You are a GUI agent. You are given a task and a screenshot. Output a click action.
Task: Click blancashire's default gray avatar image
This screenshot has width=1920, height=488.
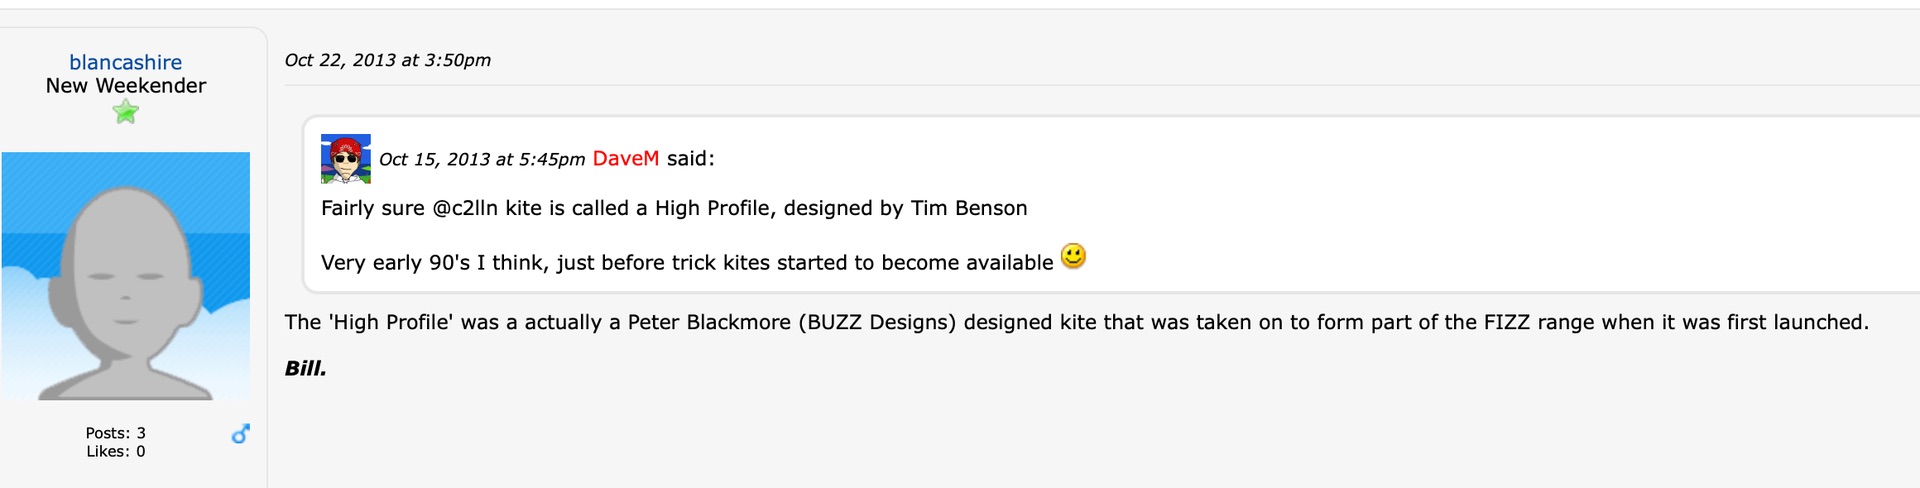(125, 276)
